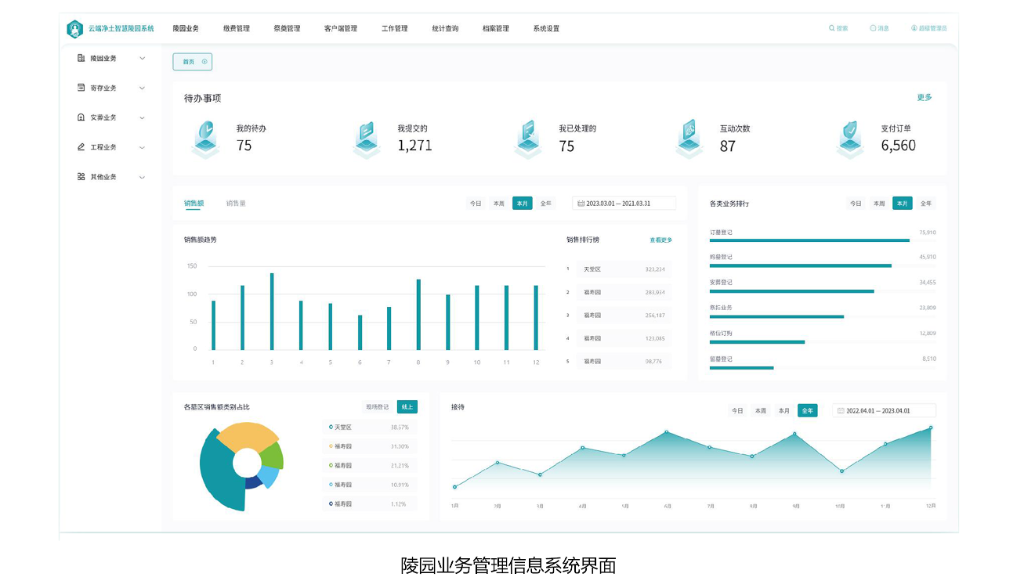
Task: Open the 系统设置 top menu
Action: (x=546, y=29)
